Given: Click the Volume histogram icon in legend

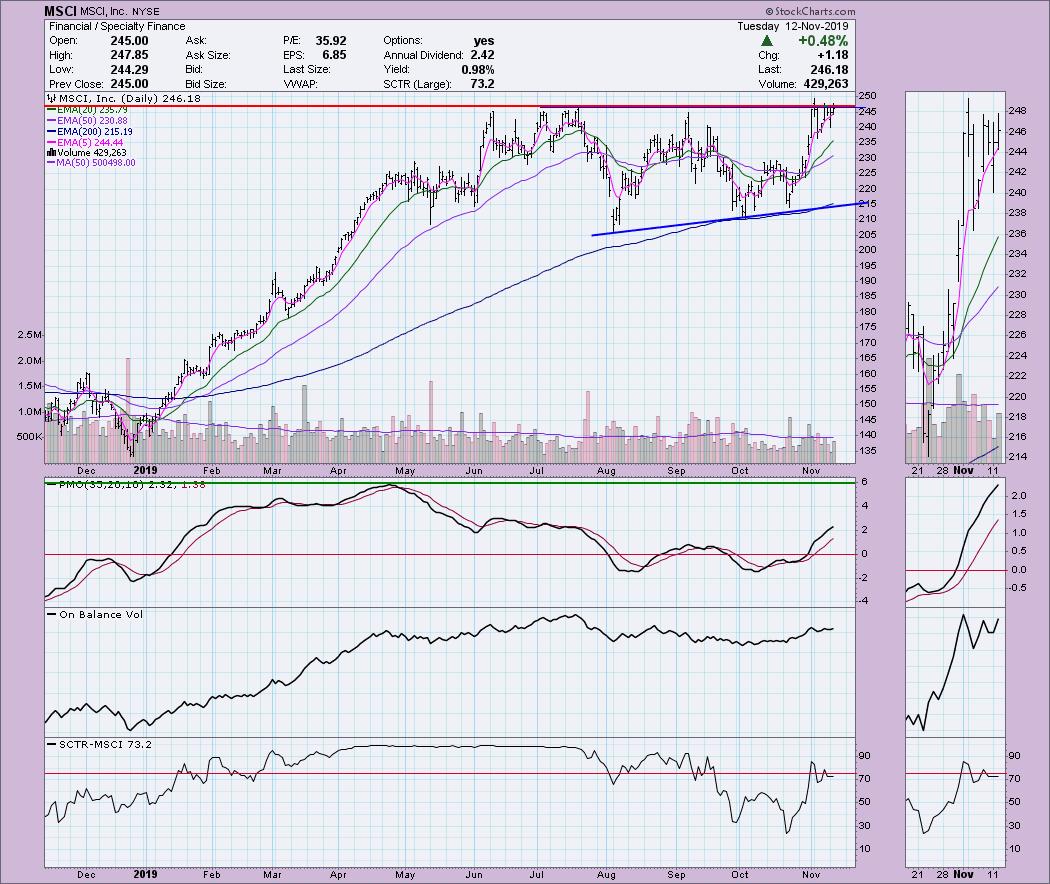Looking at the screenshot, I should pyautogui.click(x=53, y=152).
